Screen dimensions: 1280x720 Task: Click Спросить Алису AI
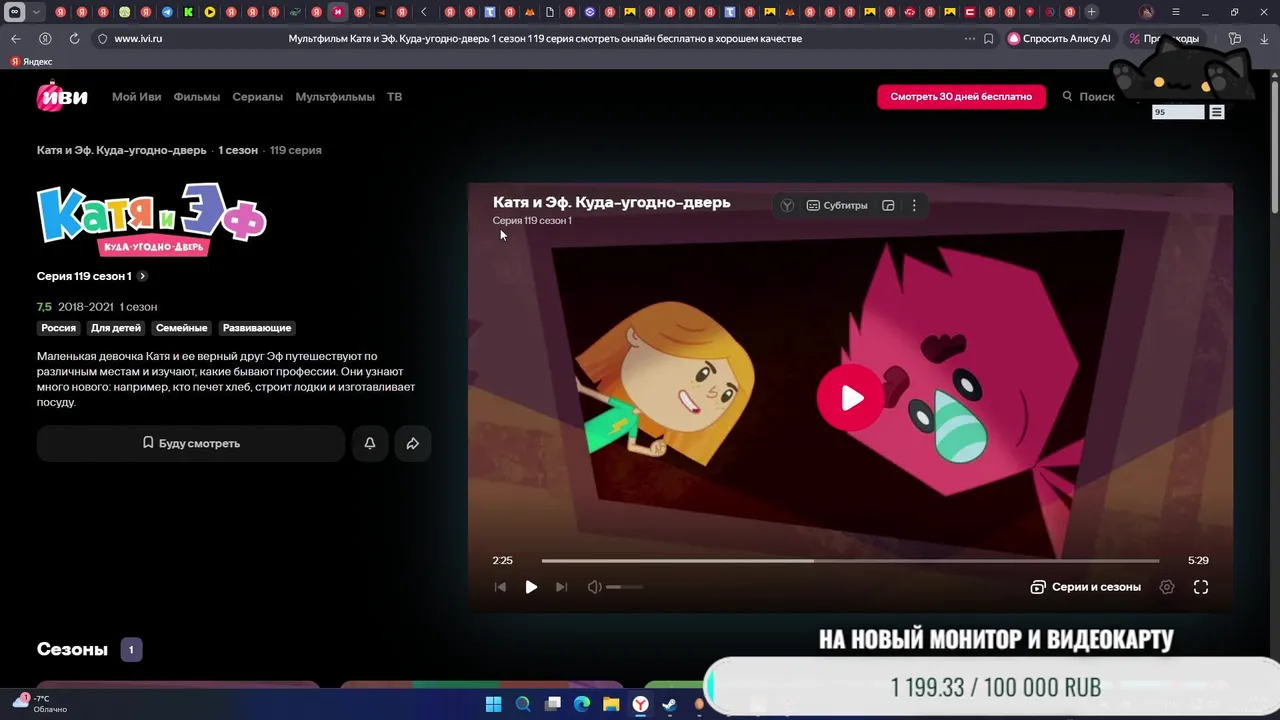pyautogui.click(x=1060, y=39)
